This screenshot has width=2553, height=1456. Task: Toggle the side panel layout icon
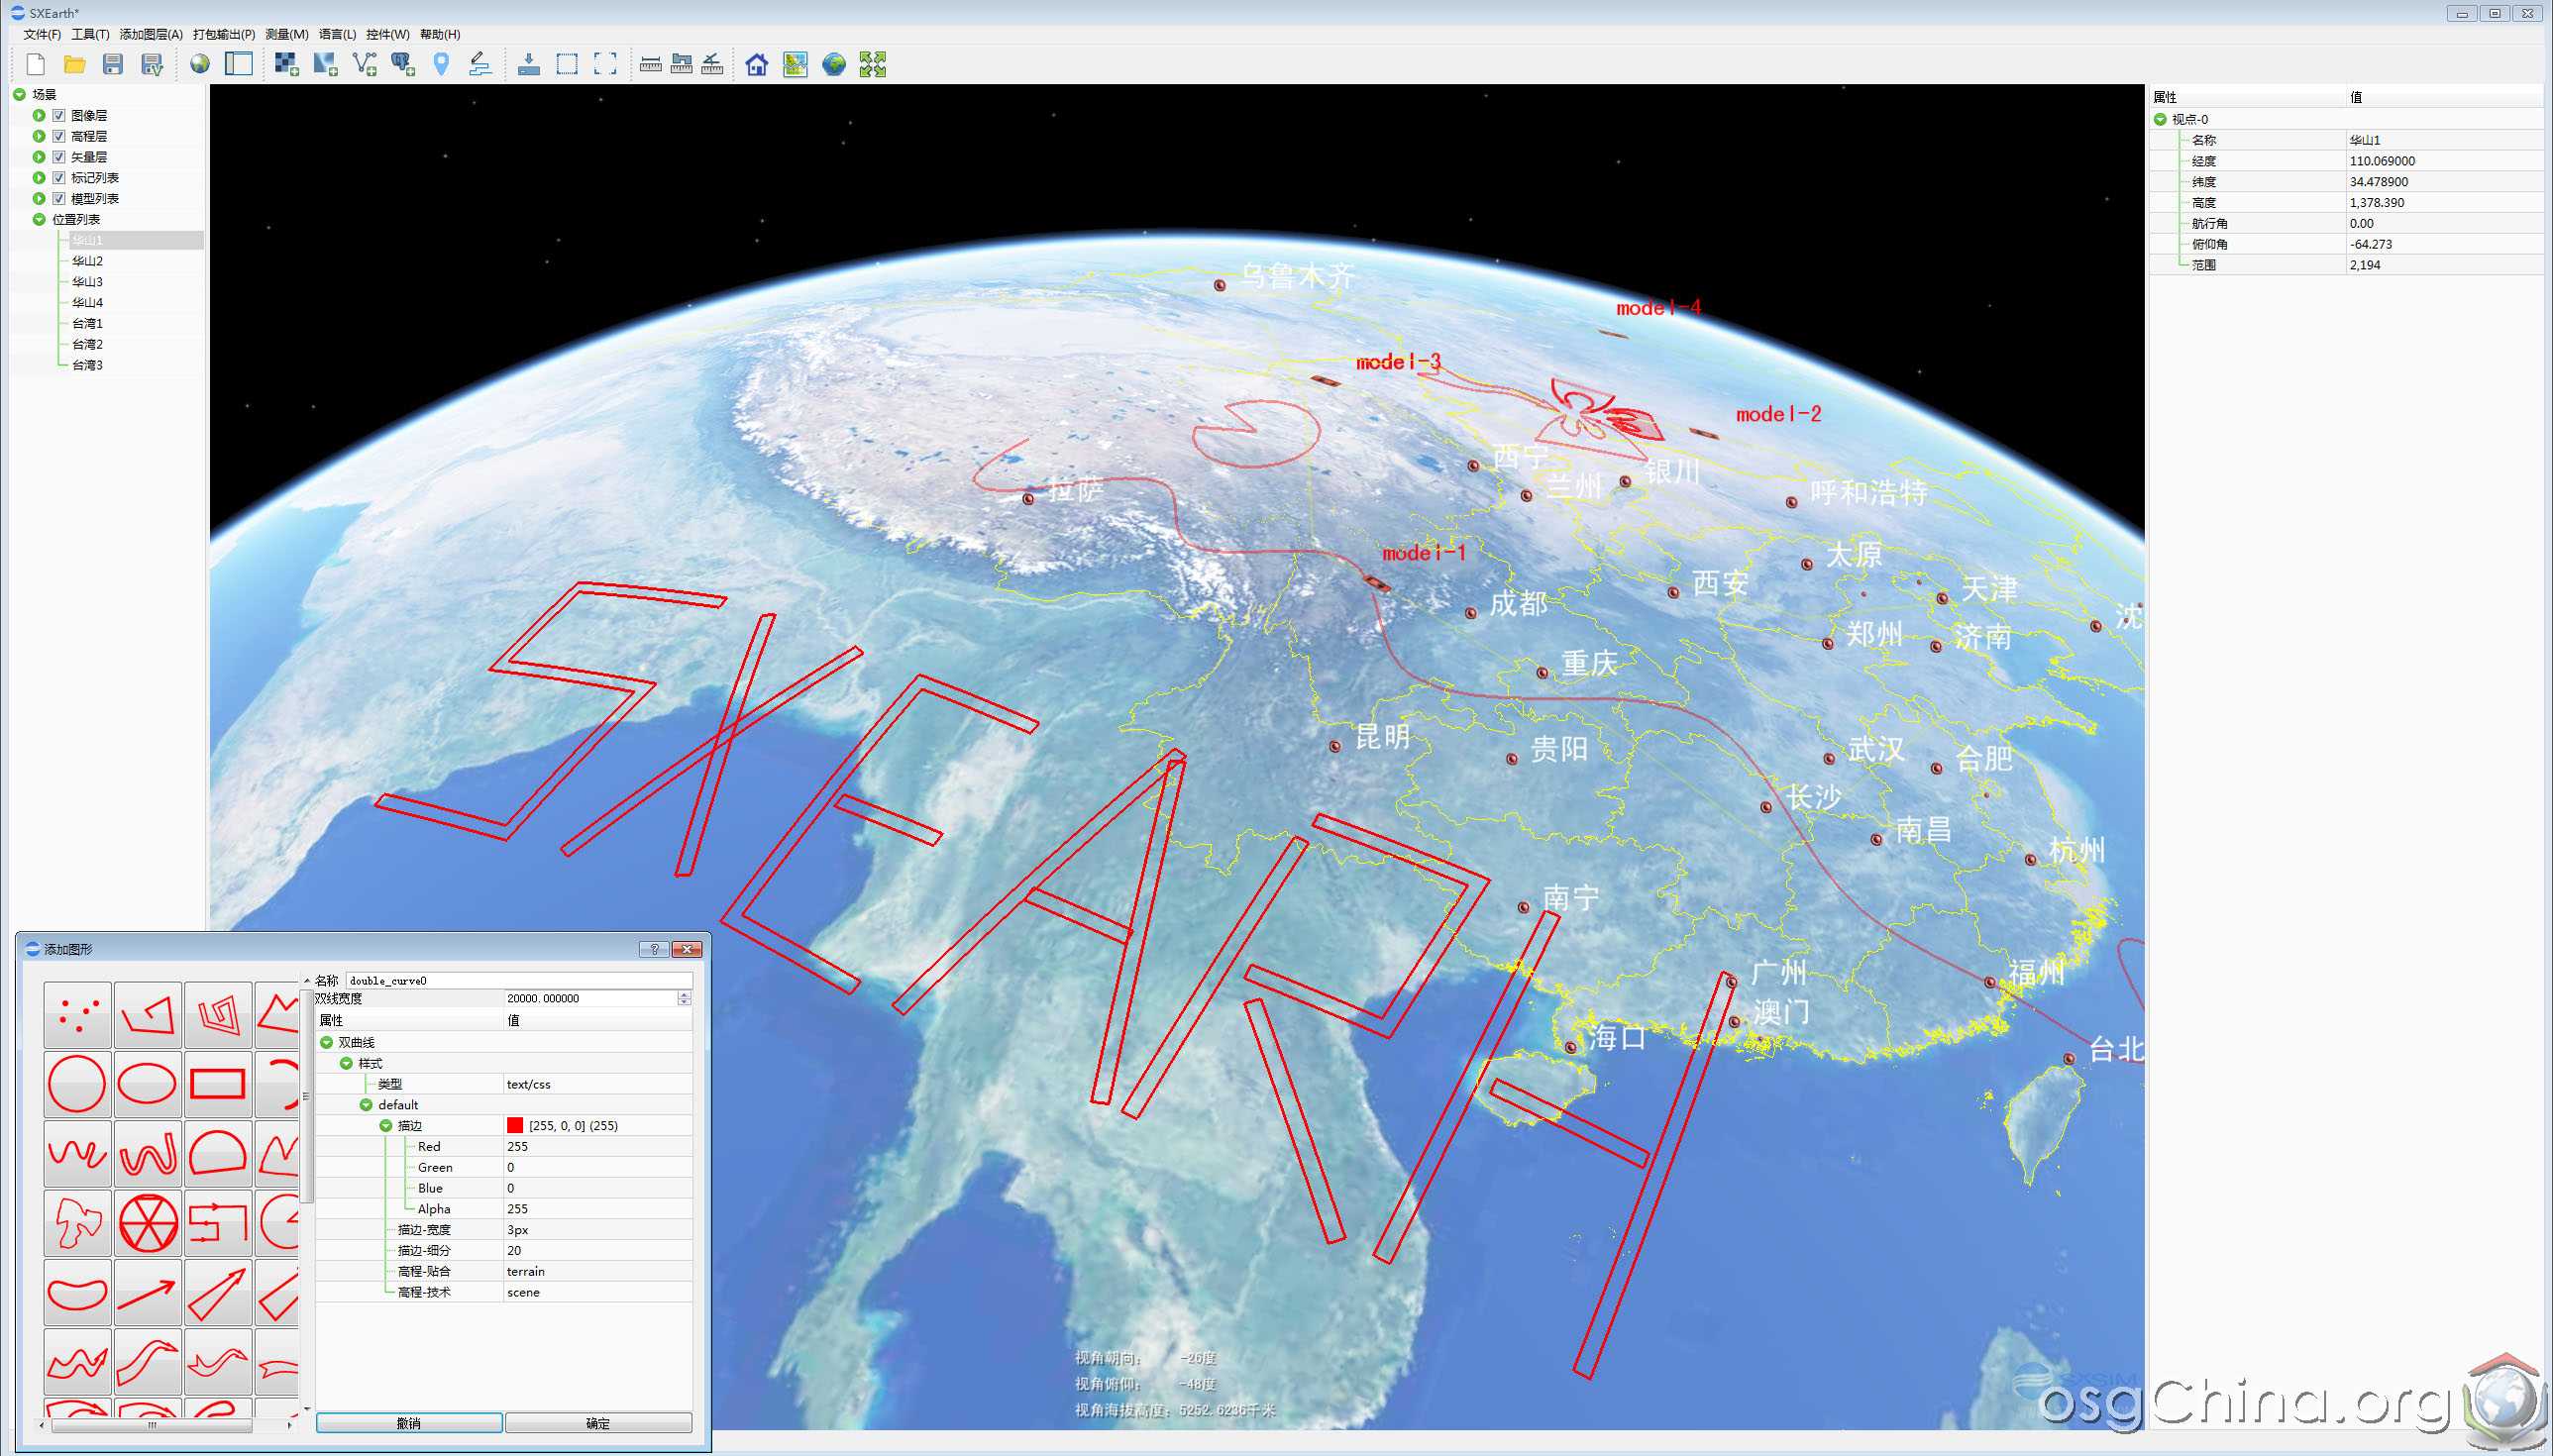point(239,64)
